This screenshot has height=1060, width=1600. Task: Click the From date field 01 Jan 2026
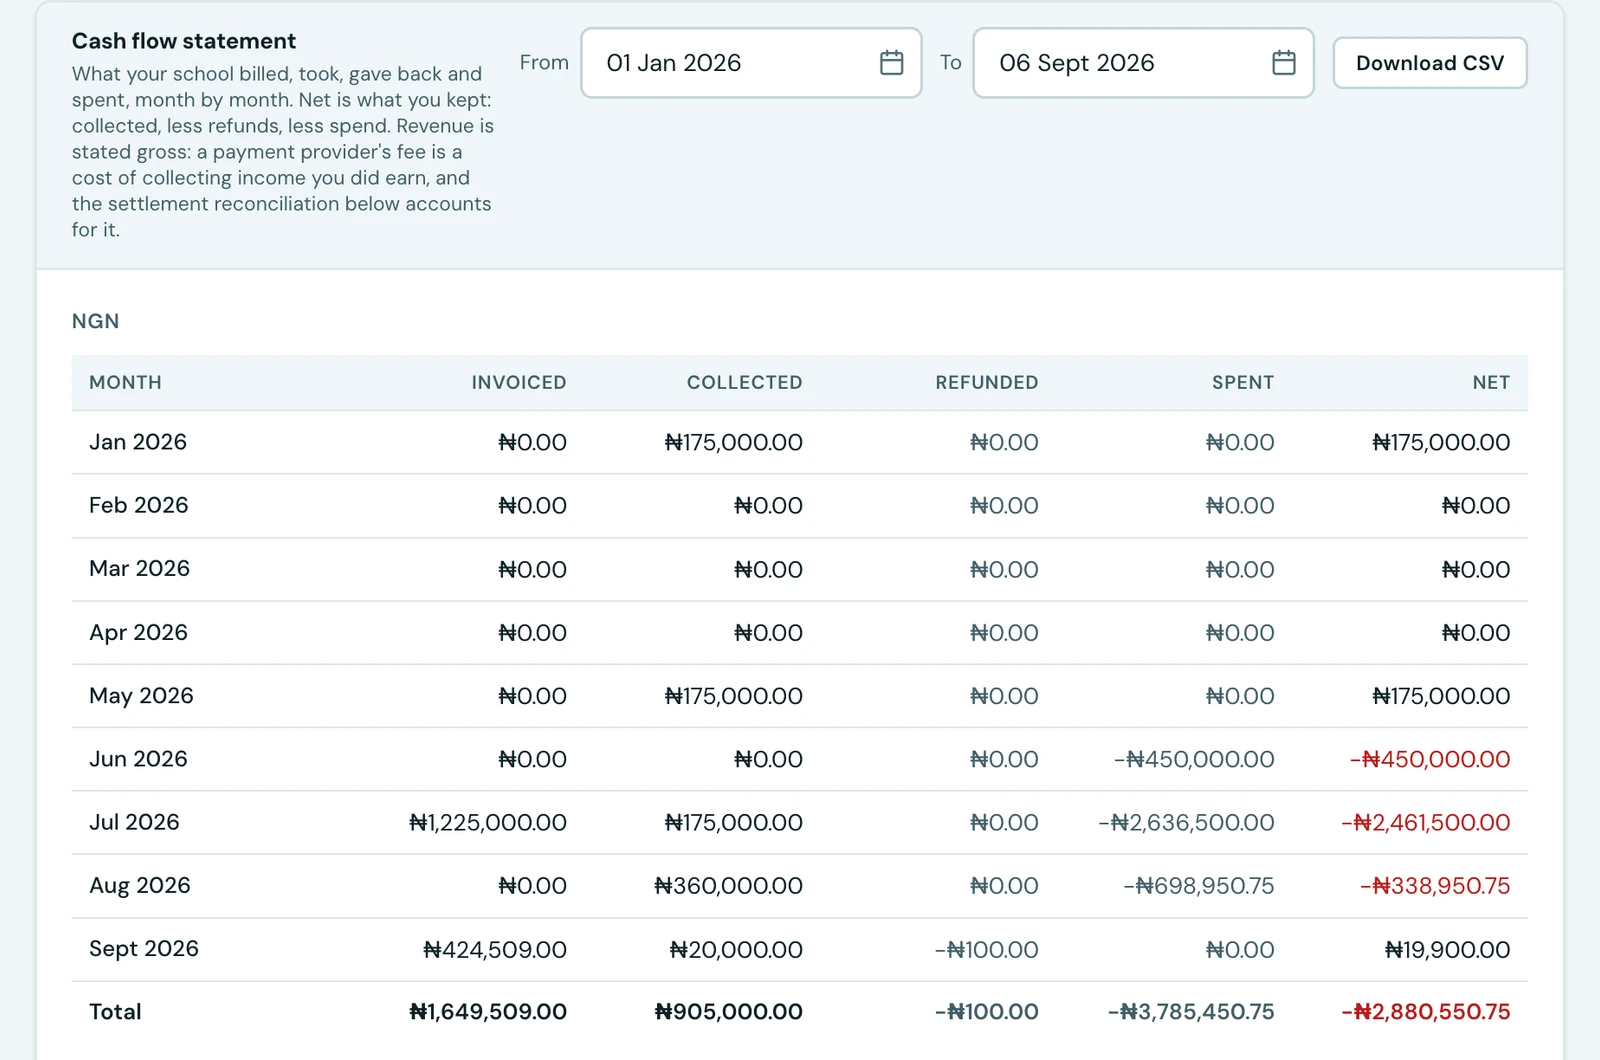pos(751,63)
